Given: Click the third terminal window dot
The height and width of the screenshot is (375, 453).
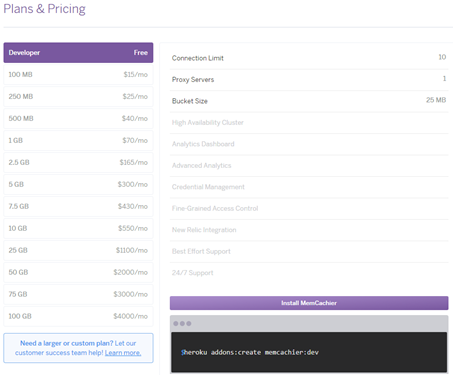Looking at the screenshot, I should point(189,323).
